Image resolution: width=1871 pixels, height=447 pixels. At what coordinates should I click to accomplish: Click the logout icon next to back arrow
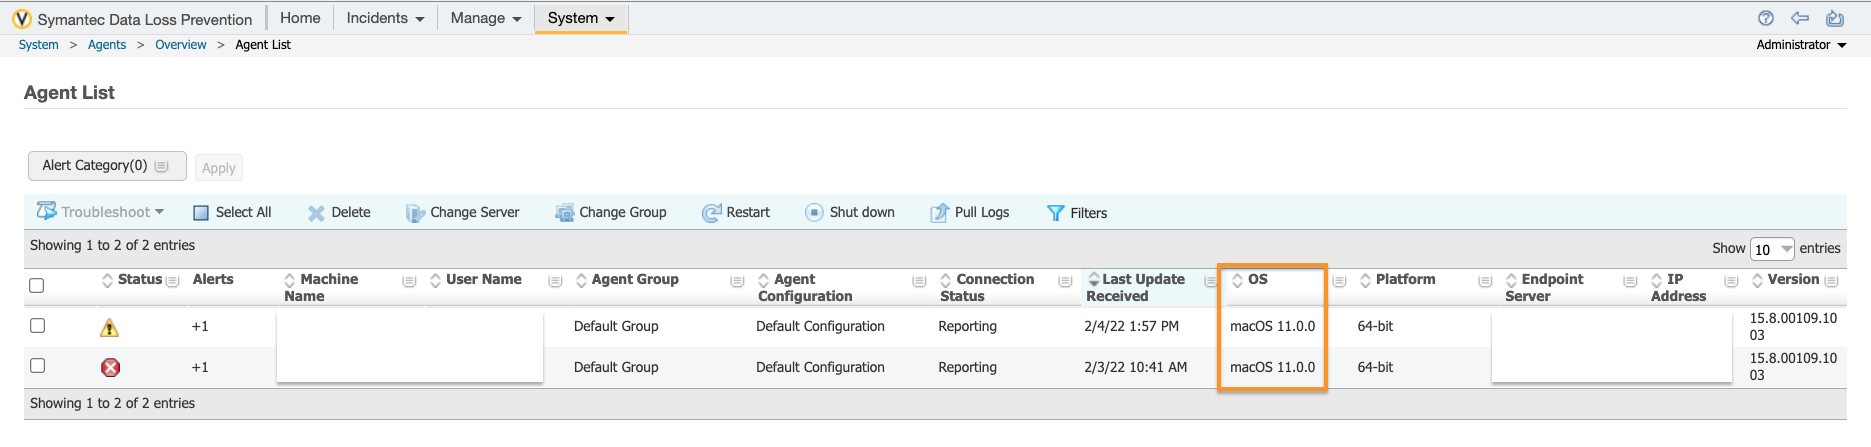point(1835,18)
